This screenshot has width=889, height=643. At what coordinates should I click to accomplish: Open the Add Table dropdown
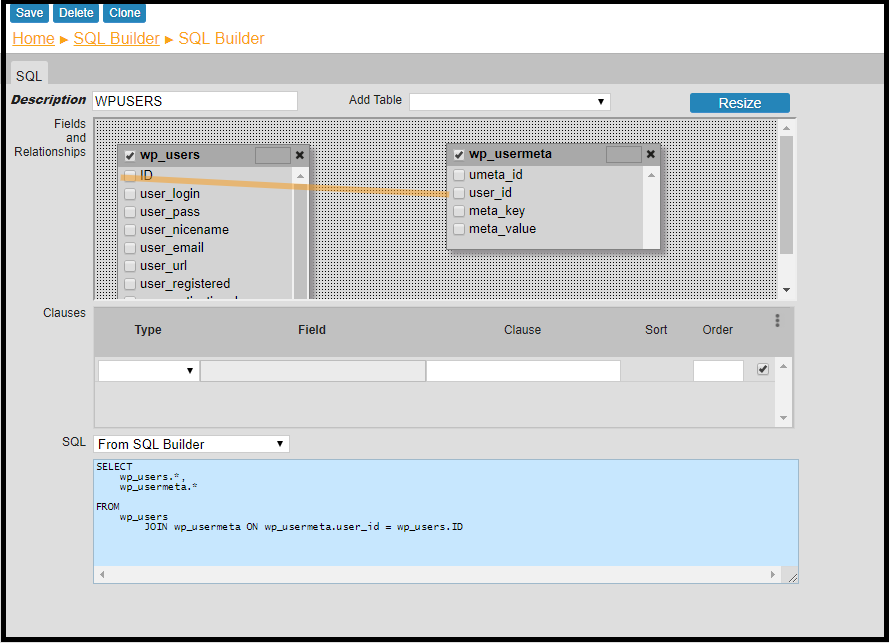509,101
